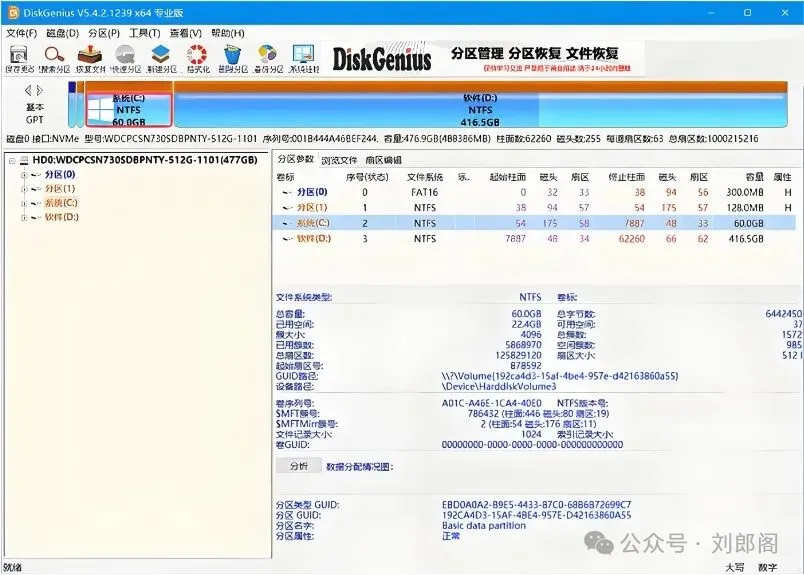Click the DiskGenius banner advertisement

(485, 58)
